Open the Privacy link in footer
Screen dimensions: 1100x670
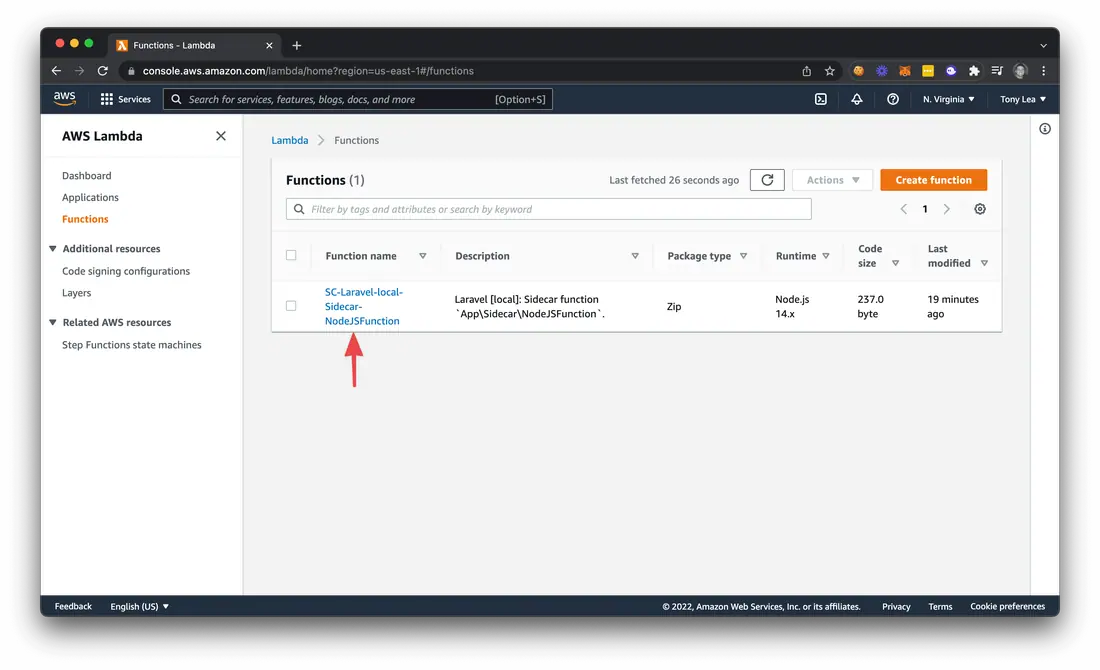click(896, 606)
